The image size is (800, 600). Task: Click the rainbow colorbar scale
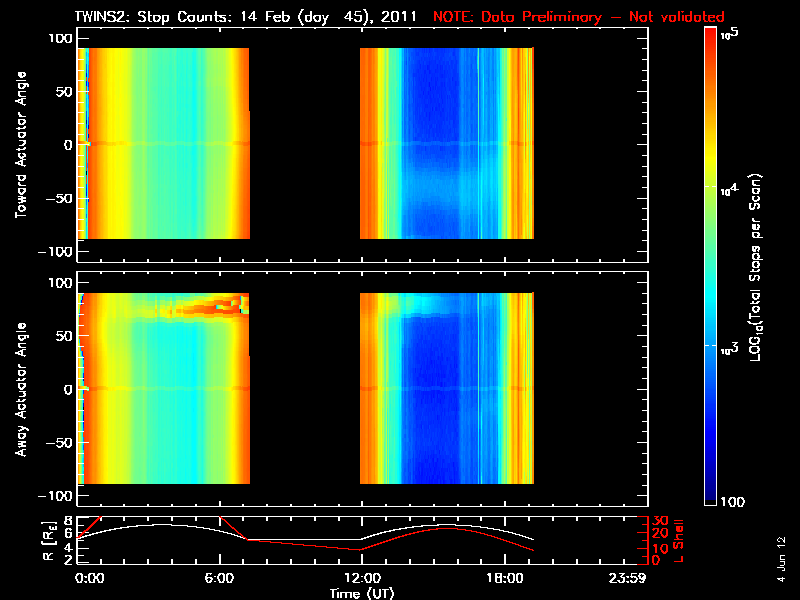tap(711, 266)
